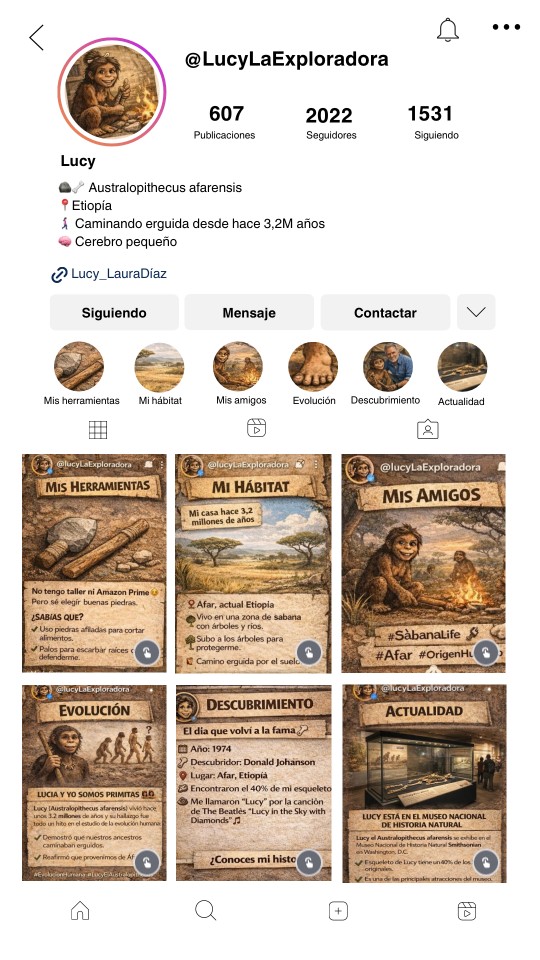Open the Lucy_LauraDíaz profile link
This screenshot has height=960, width=540.
click(119, 274)
